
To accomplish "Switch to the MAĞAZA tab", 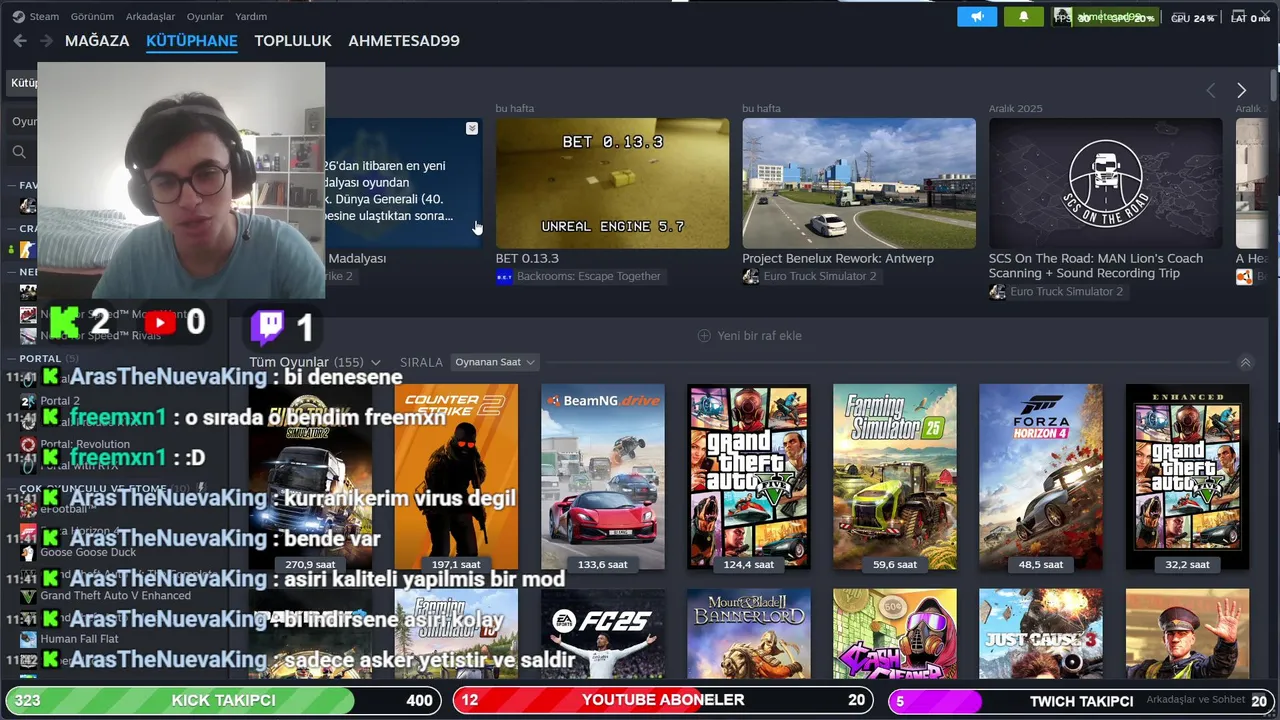I will [x=97, y=41].
